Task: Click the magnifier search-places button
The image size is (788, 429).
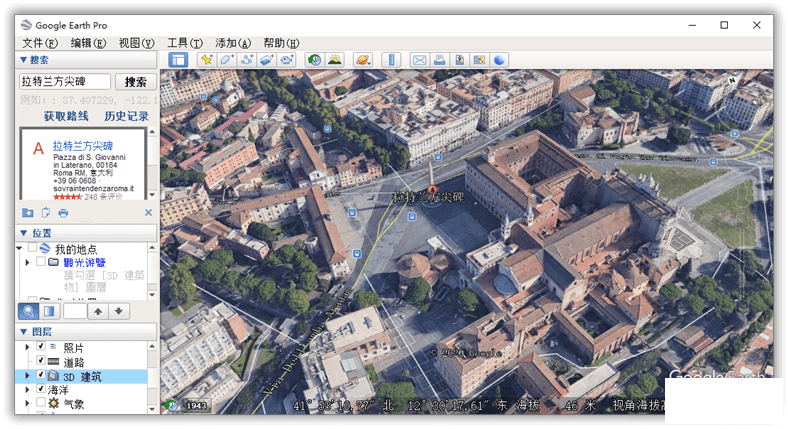Action: tap(29, 311)
